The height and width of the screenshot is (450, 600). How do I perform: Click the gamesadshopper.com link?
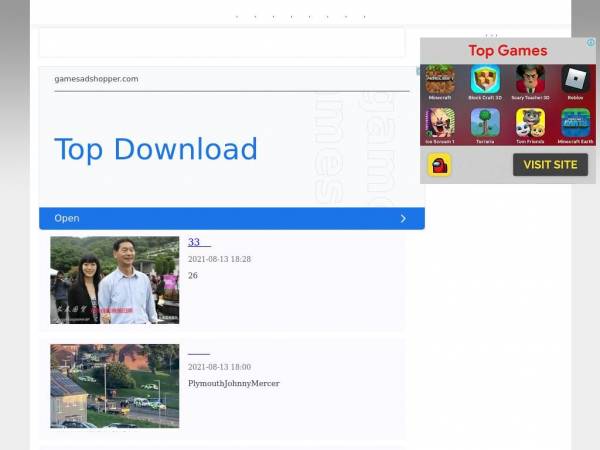click(96, 79)
